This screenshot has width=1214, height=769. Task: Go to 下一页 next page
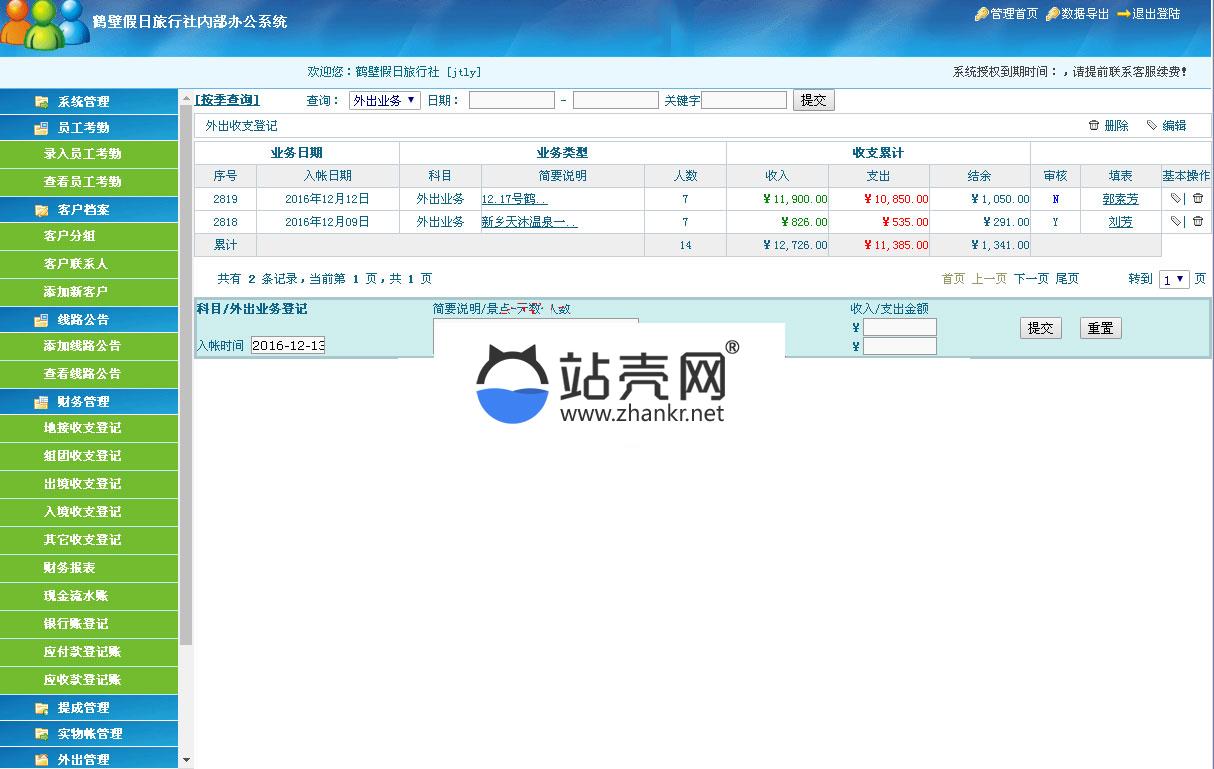point(1030,279)
